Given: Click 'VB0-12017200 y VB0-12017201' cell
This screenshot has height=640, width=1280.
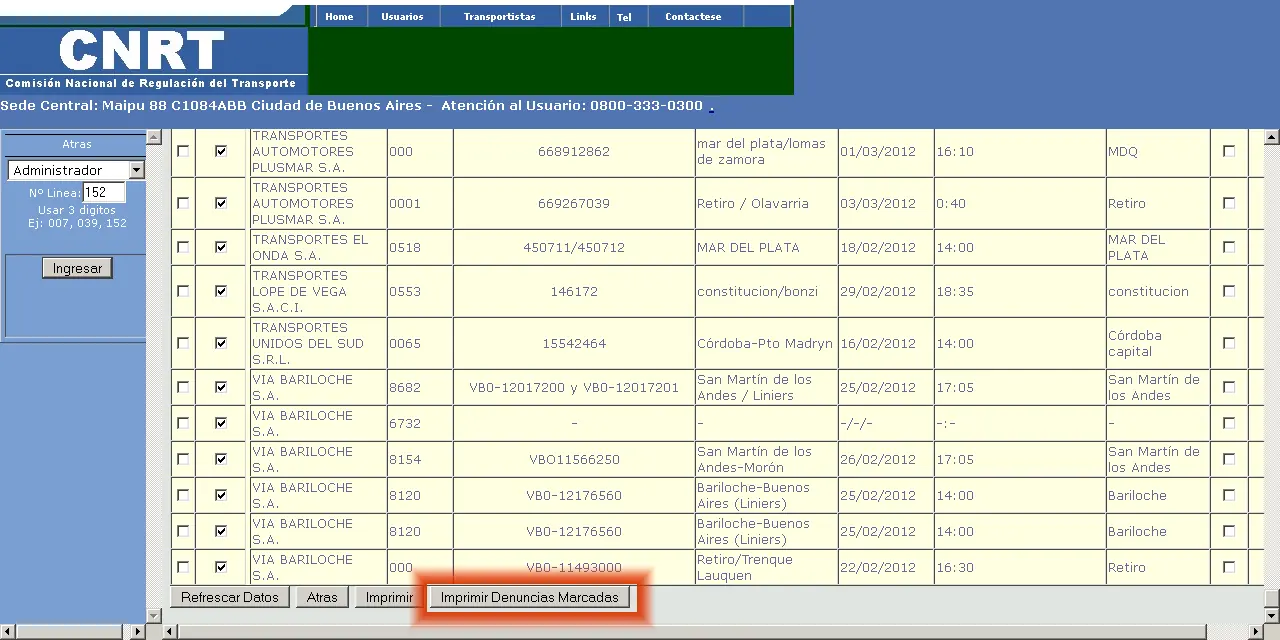Looking at the screenshot, I should [574, 387].
